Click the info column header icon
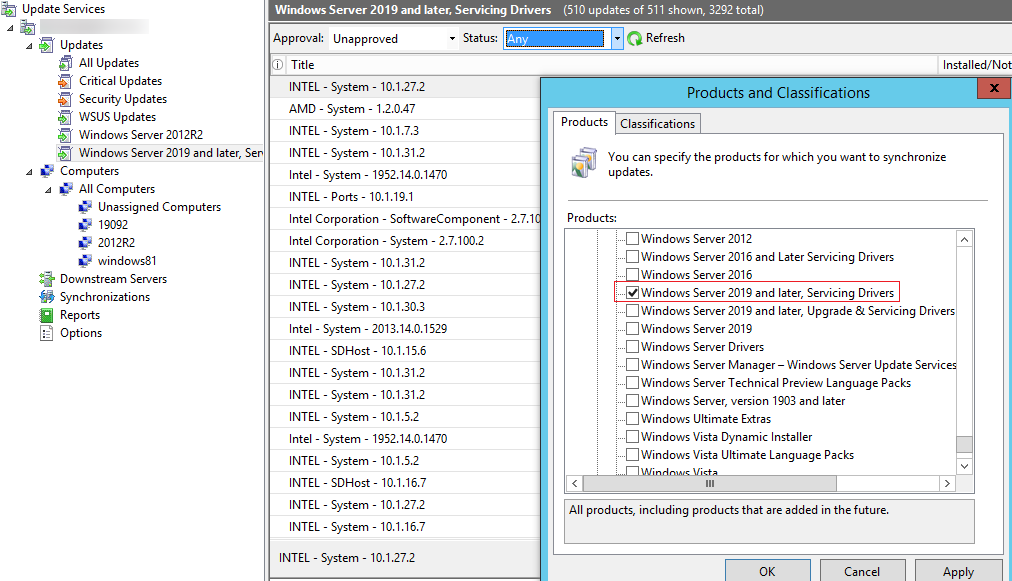Viewport: 1012px width, 581px height. coord(278,65)
